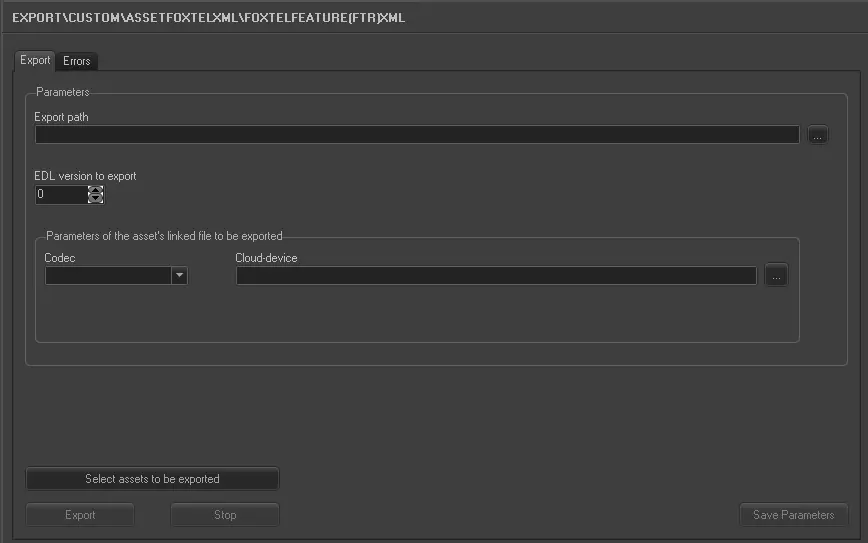Viewport: 868px width, 543px height.
Task: Increase EDL version with up arrow
Action: (96, 190)
